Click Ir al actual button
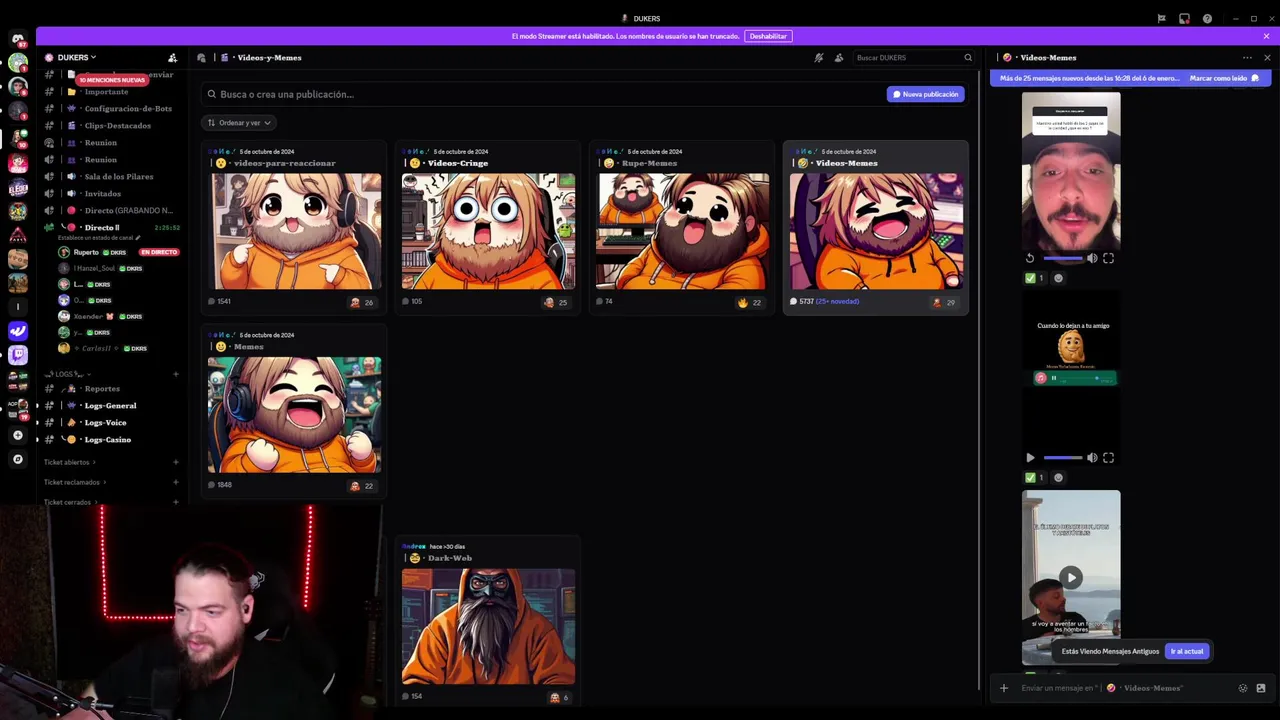The width and height of the screenshot is (1280, 720). (x=1187, y=651)
